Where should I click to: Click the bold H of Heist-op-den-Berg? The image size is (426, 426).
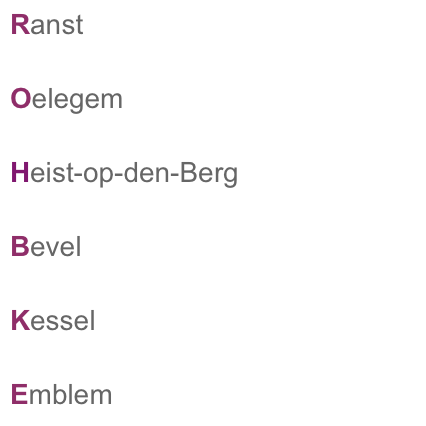(20, 172)
